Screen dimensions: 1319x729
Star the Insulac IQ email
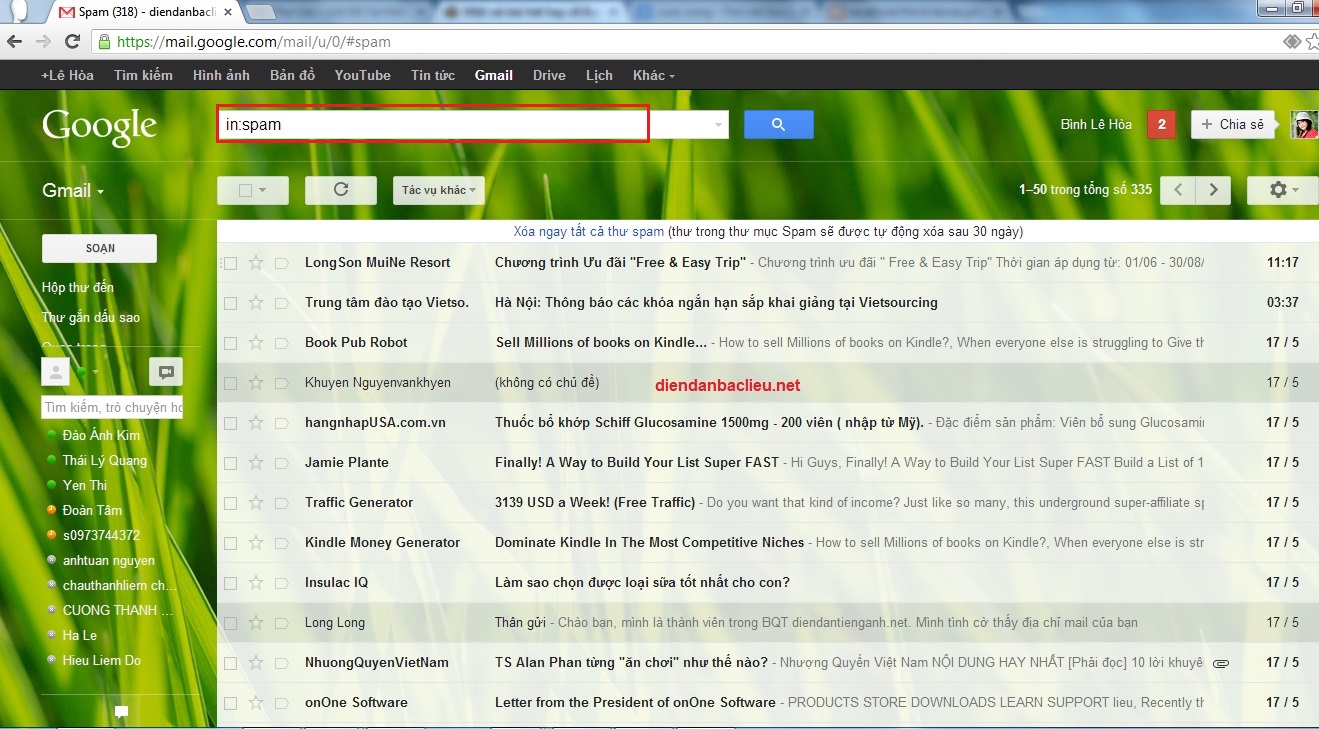pos(256,583)
